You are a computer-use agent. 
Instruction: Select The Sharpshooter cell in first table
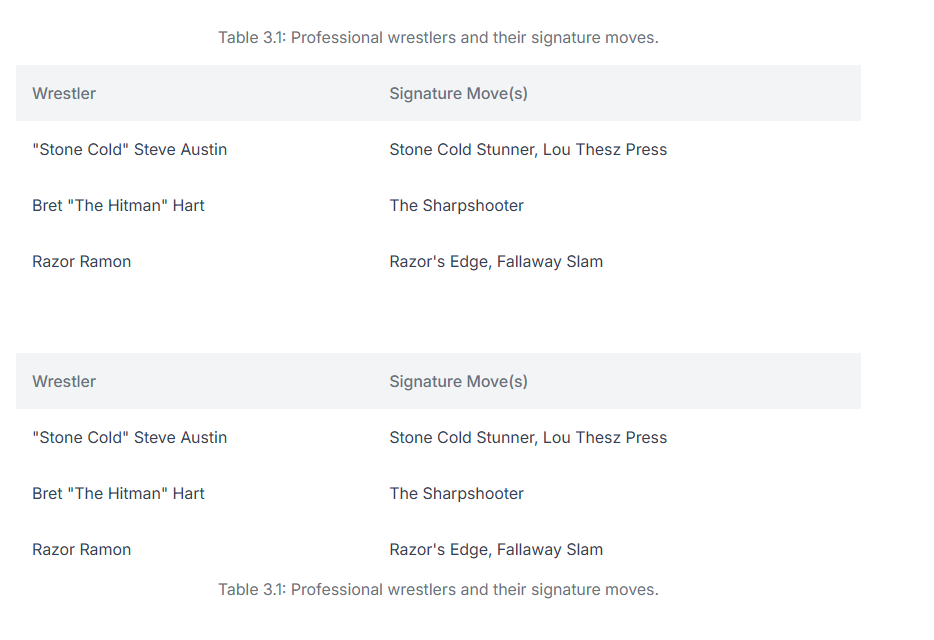[x=456, y=206]
